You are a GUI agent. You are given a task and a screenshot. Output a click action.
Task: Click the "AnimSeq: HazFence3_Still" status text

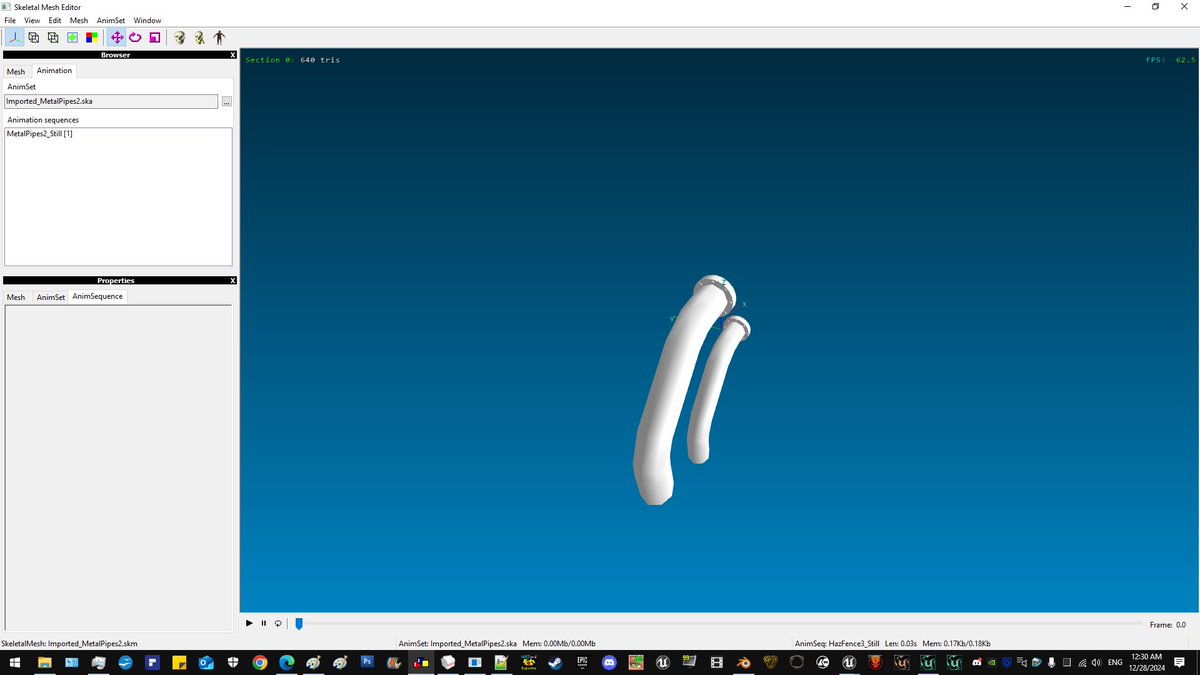[837, 643]
